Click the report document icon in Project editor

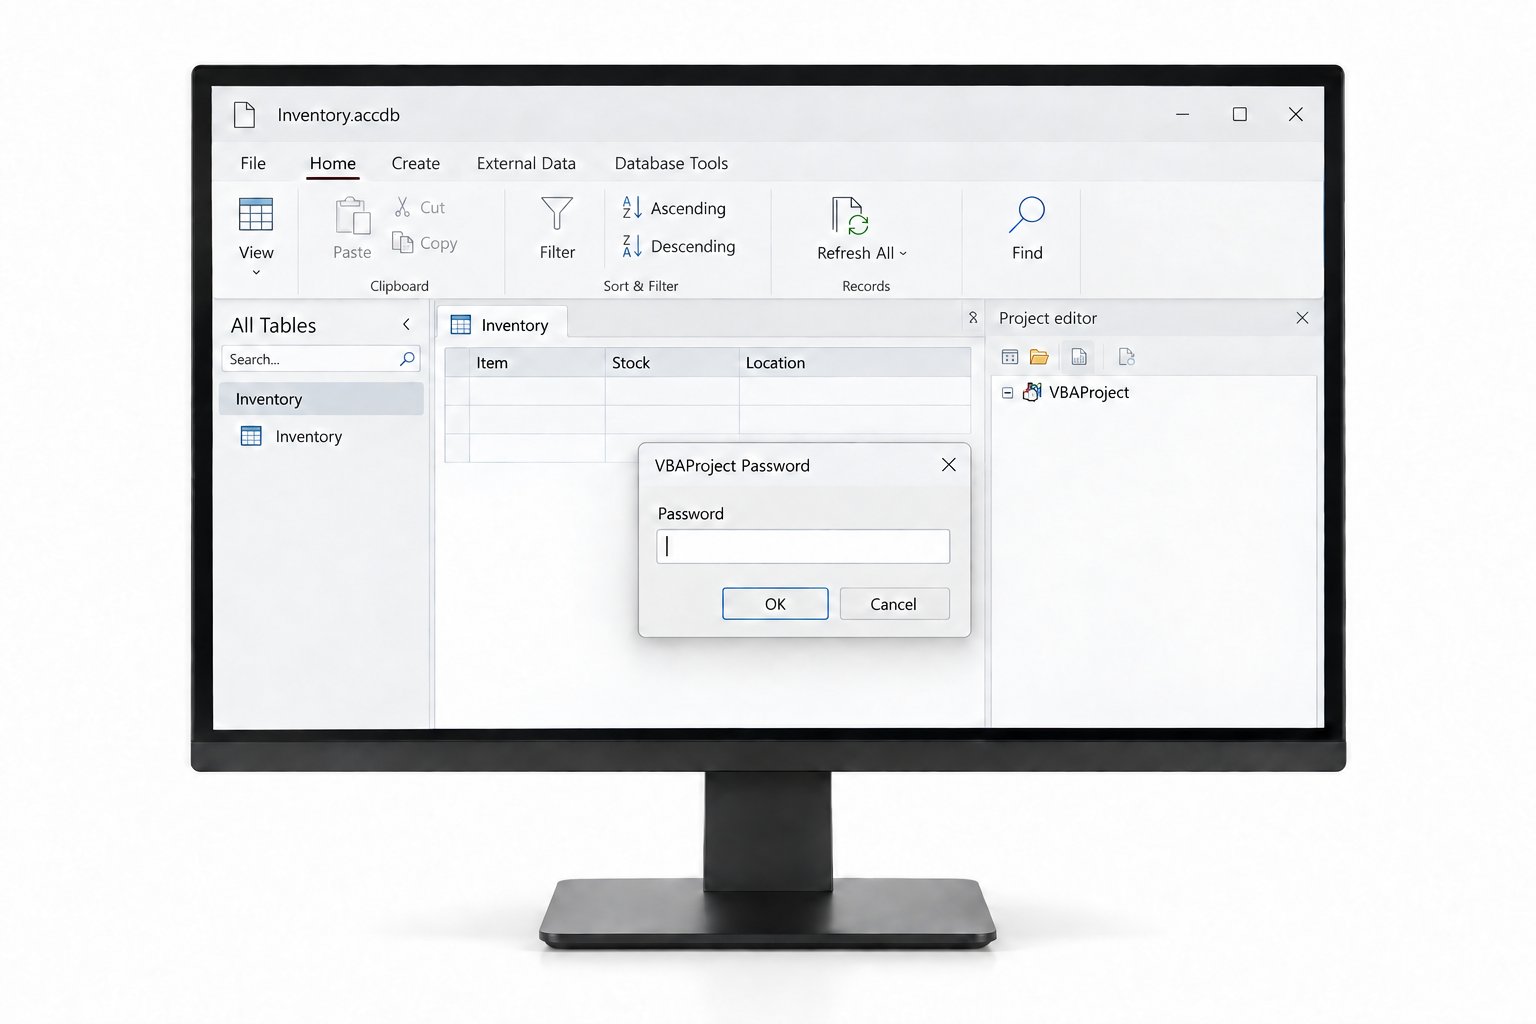click(x=1079, y=357)
